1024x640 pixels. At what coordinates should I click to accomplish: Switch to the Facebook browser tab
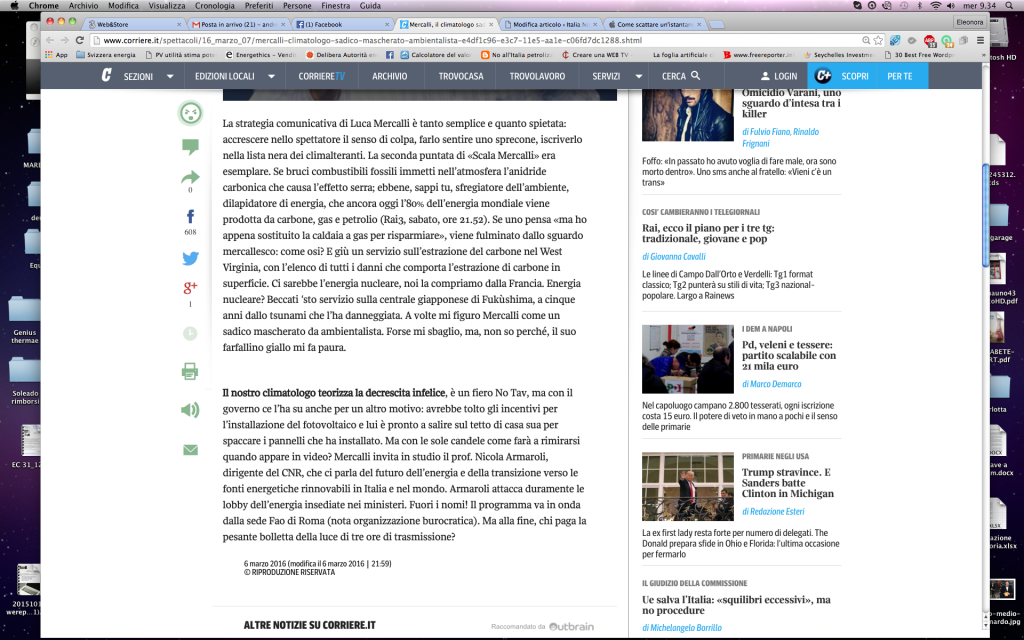click(x=325, y=22)
